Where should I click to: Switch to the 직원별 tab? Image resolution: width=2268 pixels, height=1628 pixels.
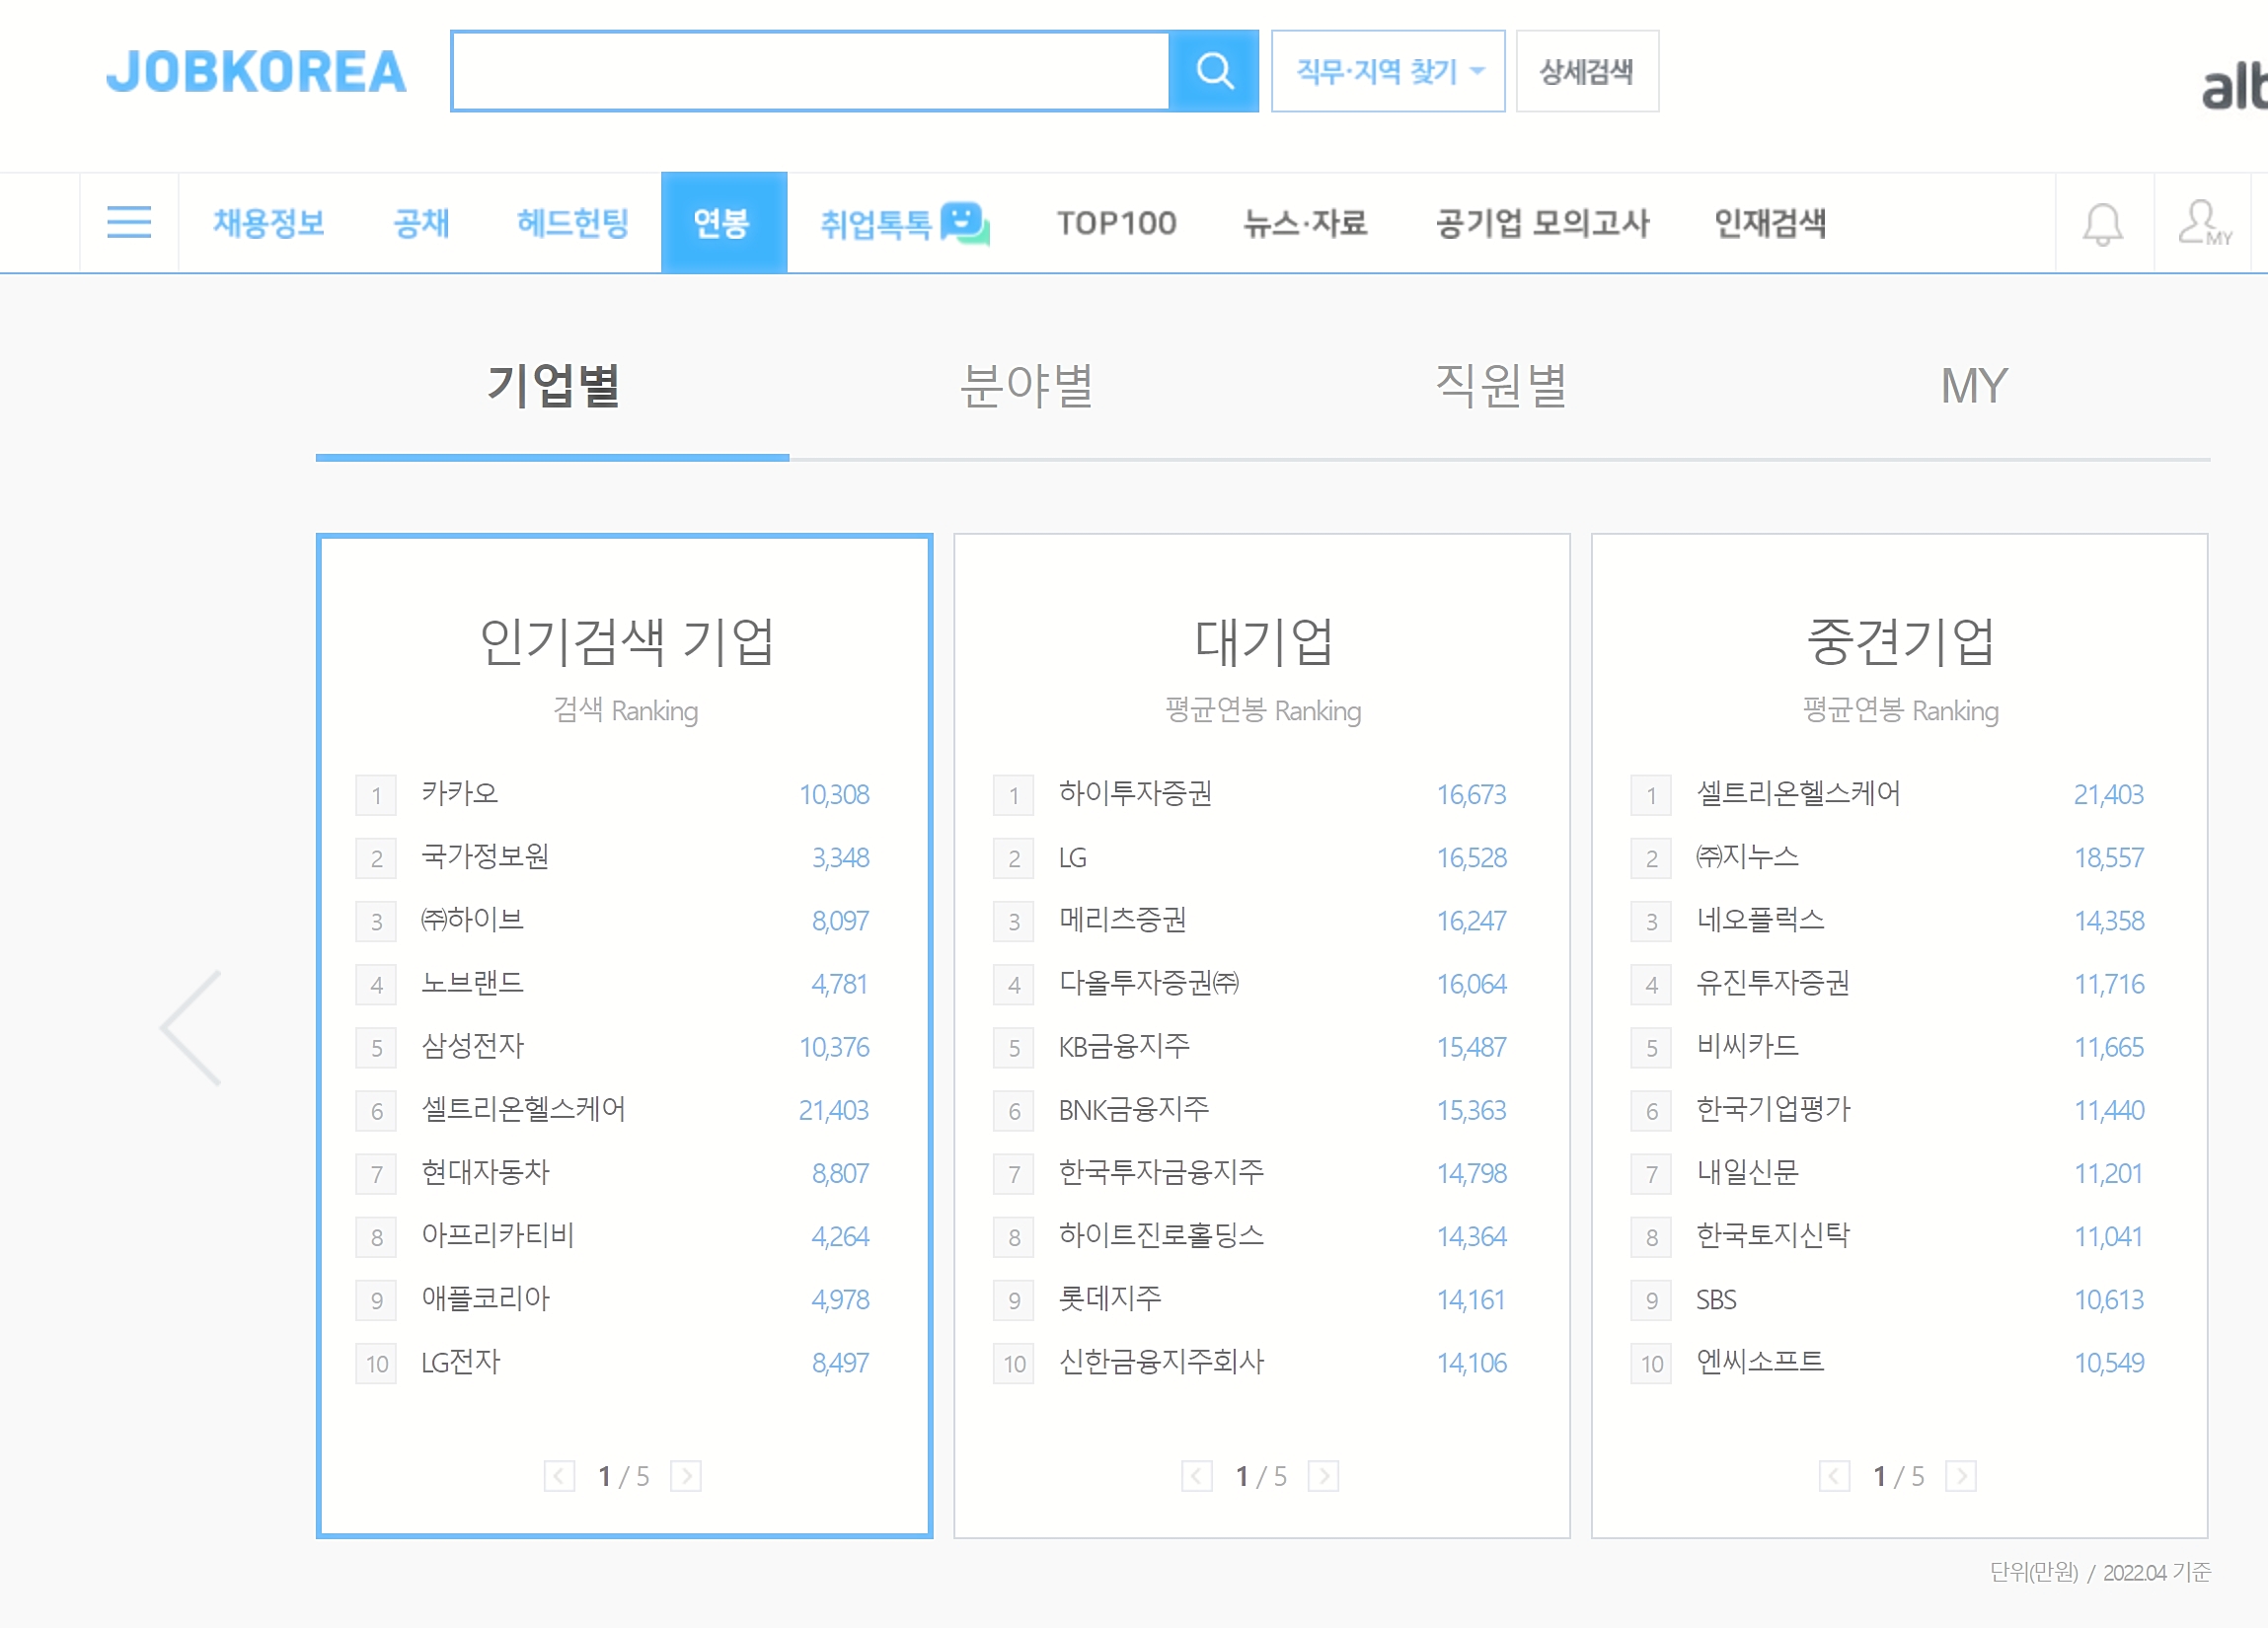(1500, 386)
